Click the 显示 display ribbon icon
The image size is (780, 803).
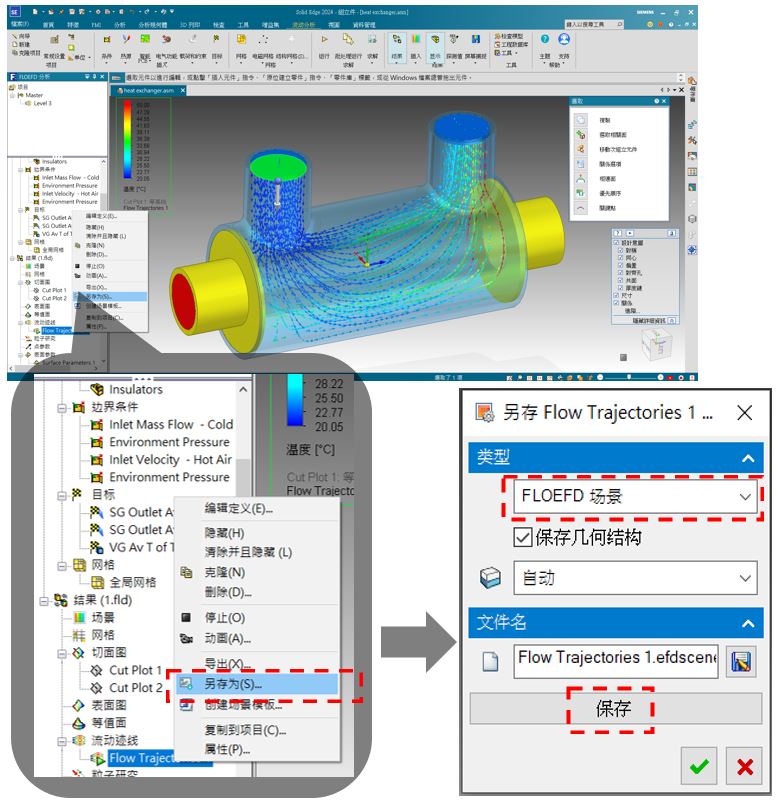pyautogui.click(x=435, y=39)
